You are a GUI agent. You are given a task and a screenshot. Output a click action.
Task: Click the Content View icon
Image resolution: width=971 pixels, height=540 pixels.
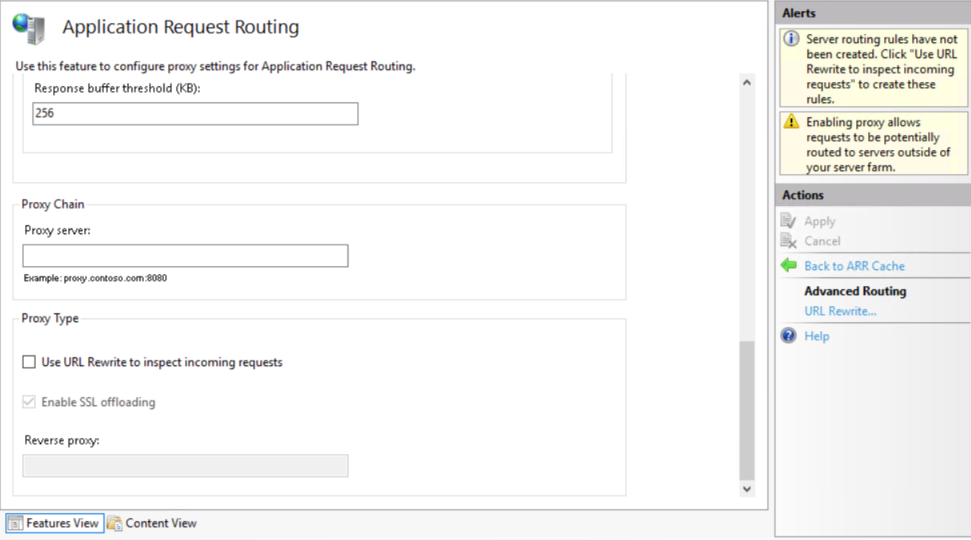(114, 523)
